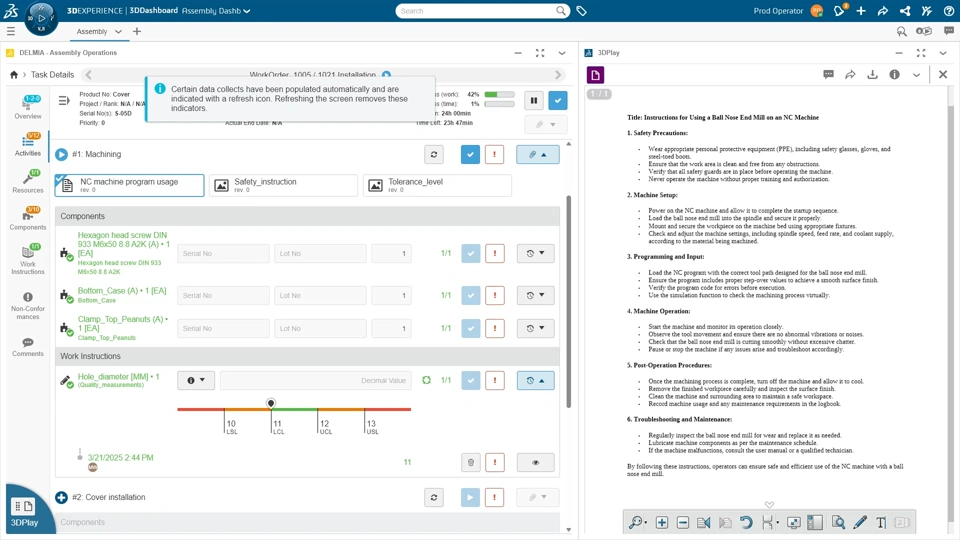Click the 3DPlay pencil markup tool
The width and height of the screenshot is (960, 540).
point(860,522)
